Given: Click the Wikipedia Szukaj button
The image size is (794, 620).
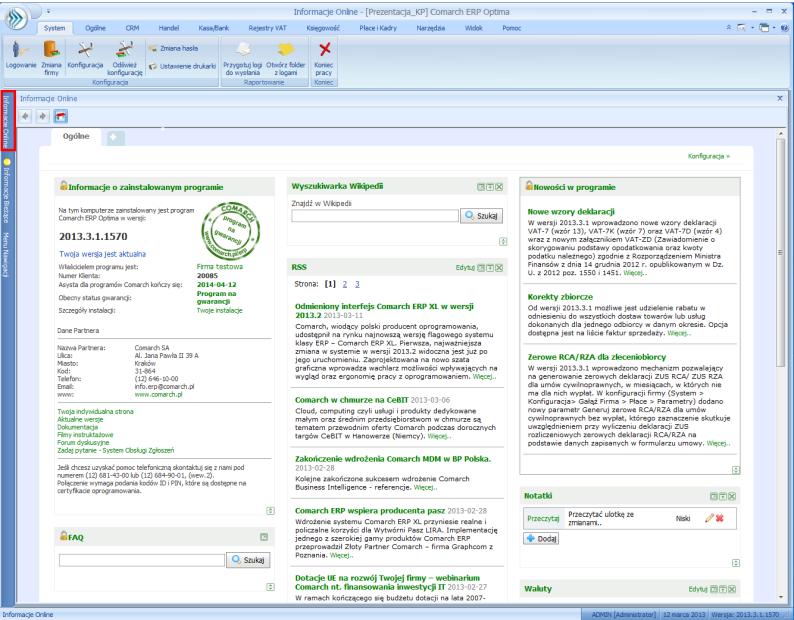Looking at the screenshot, I should [482, 216].
